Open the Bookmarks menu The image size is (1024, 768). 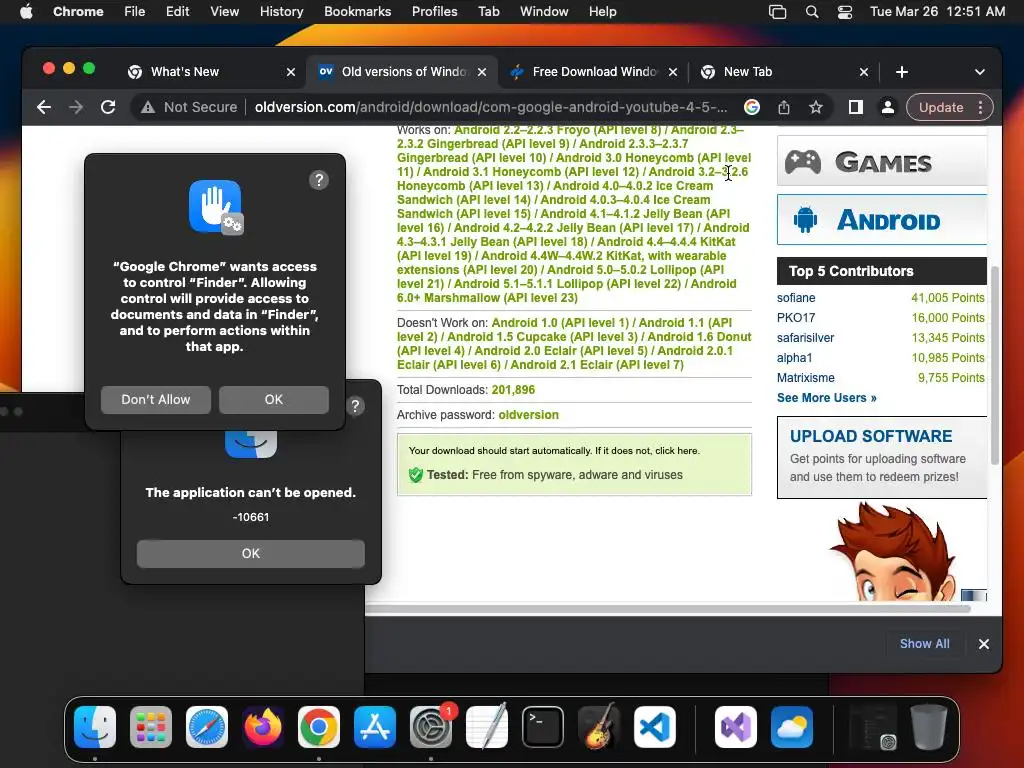click(x=357, y=12)
